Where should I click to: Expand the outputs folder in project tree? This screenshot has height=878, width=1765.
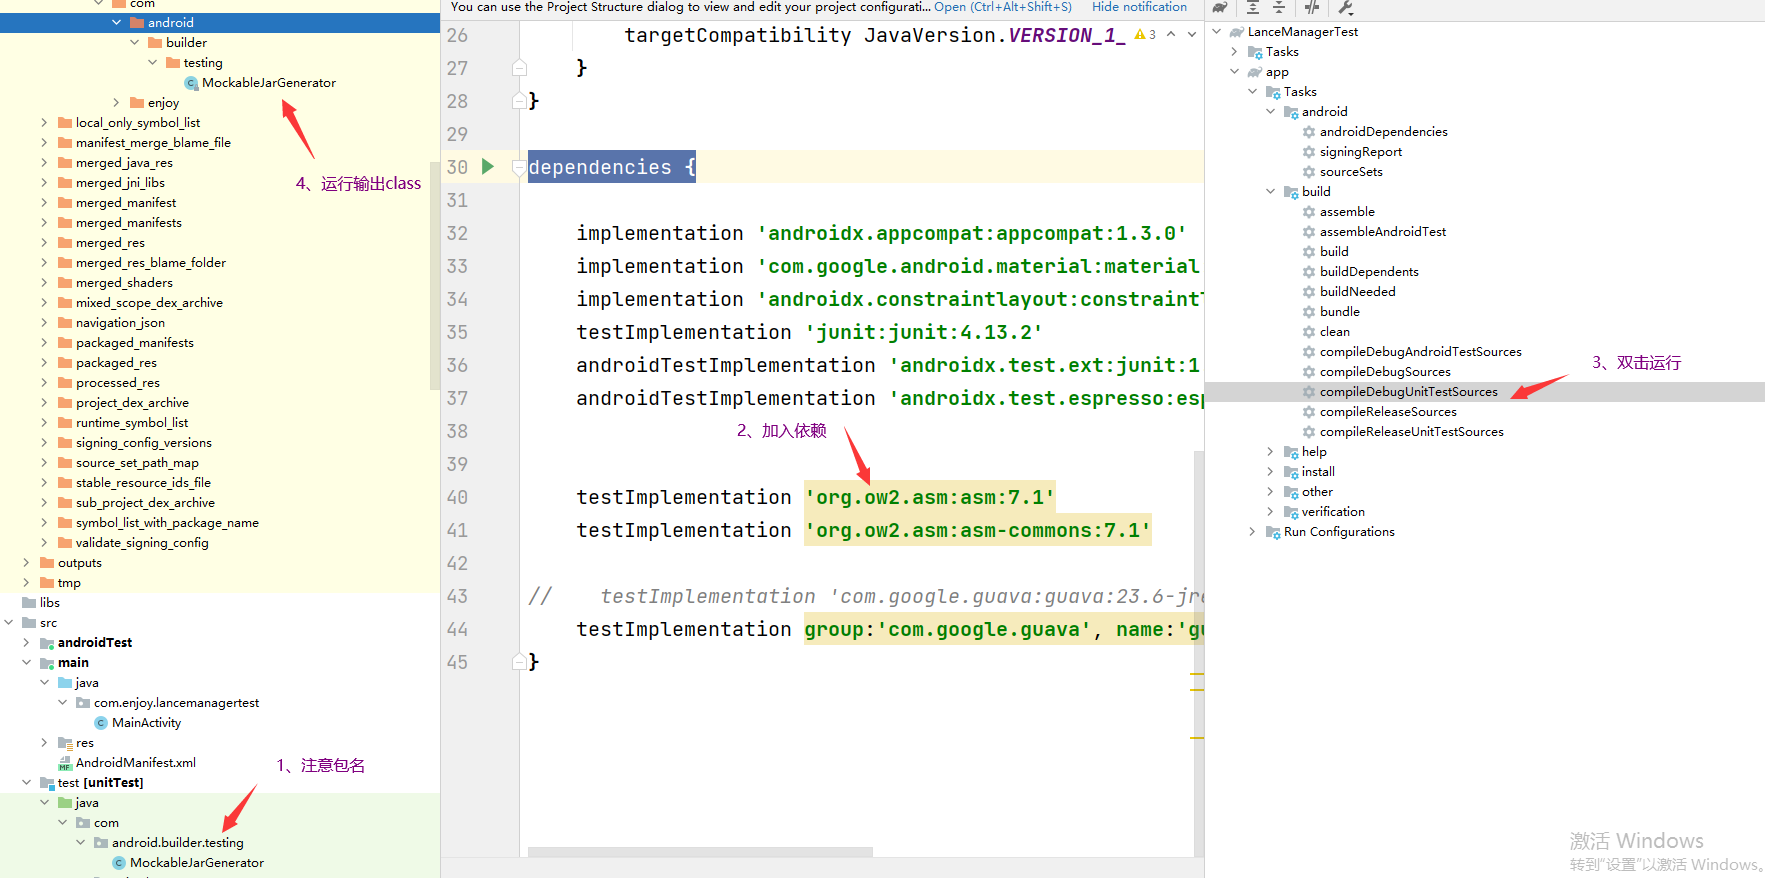tap(26, 563)
